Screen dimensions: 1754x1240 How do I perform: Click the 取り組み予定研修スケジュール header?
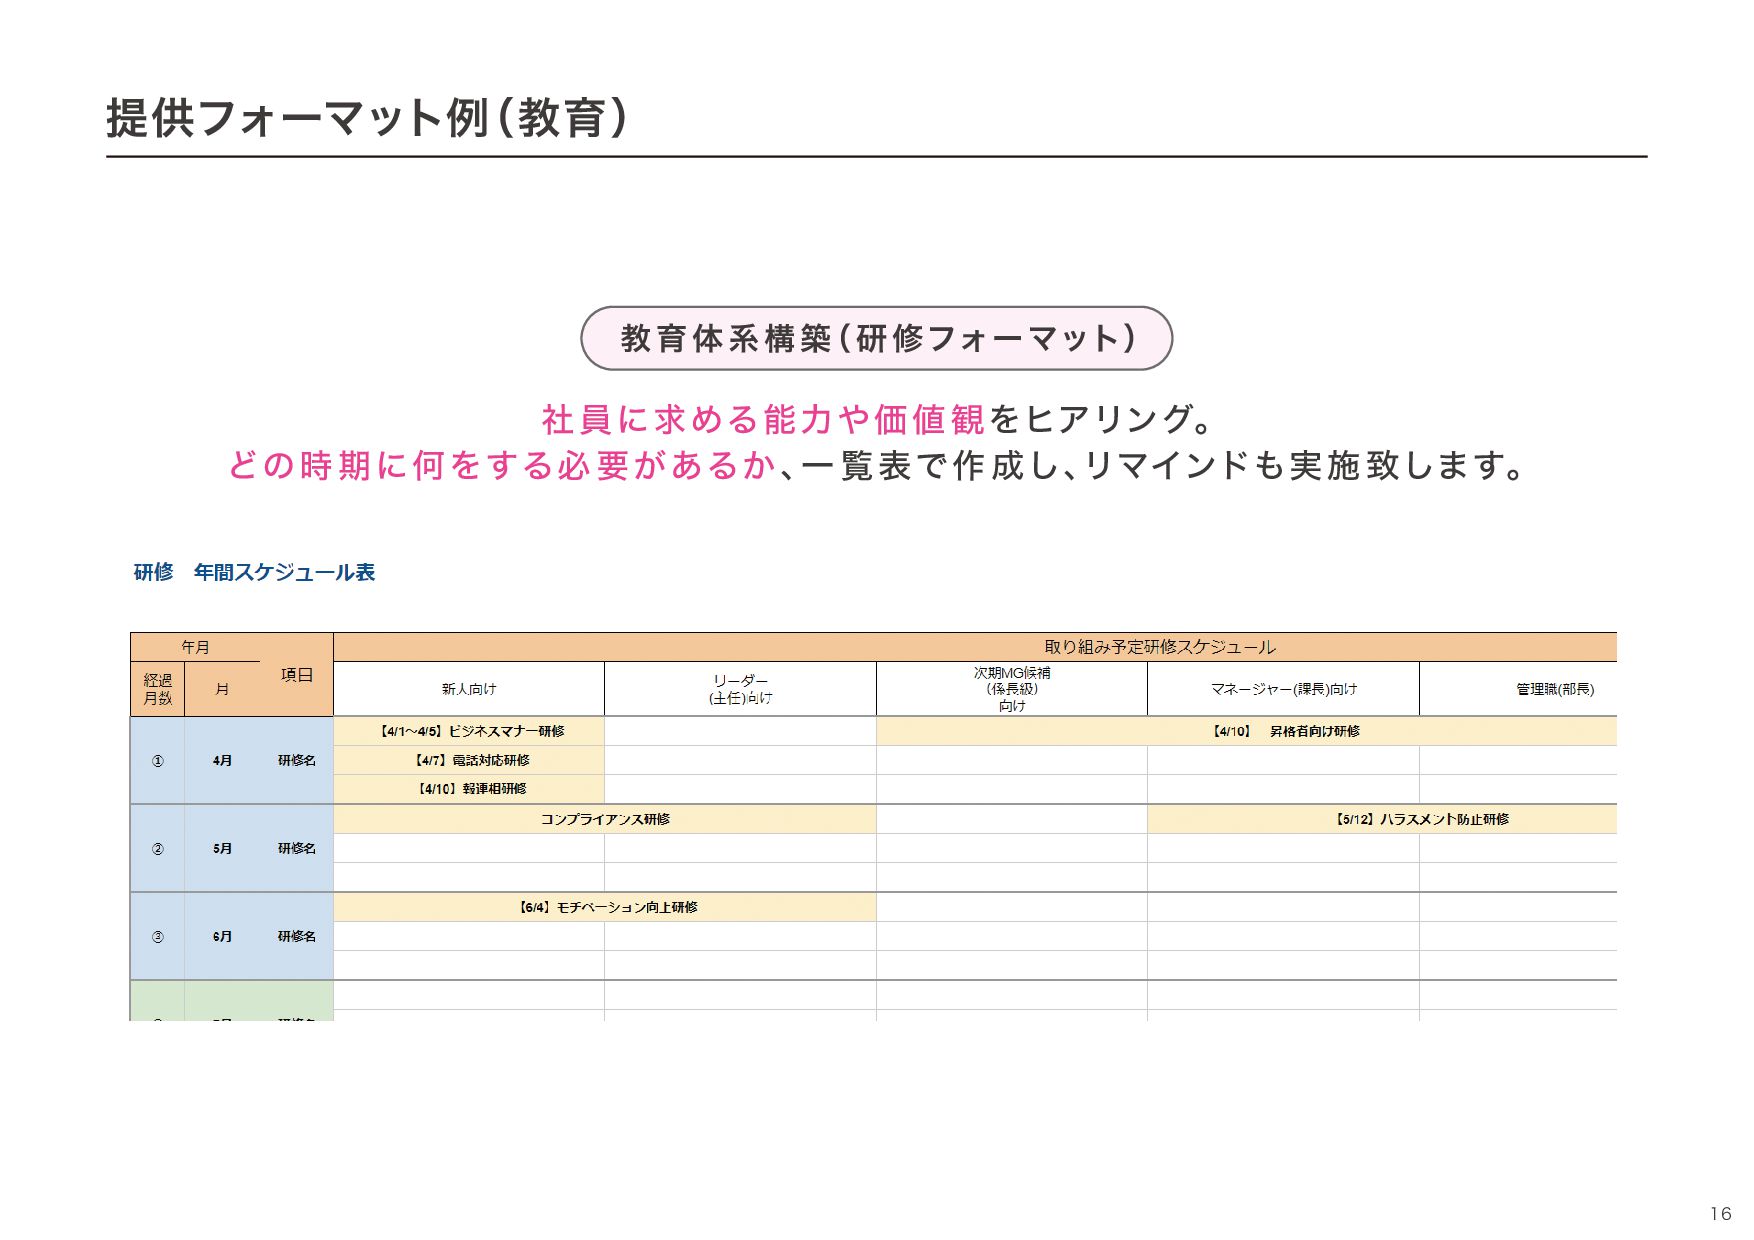[1160, 647]
